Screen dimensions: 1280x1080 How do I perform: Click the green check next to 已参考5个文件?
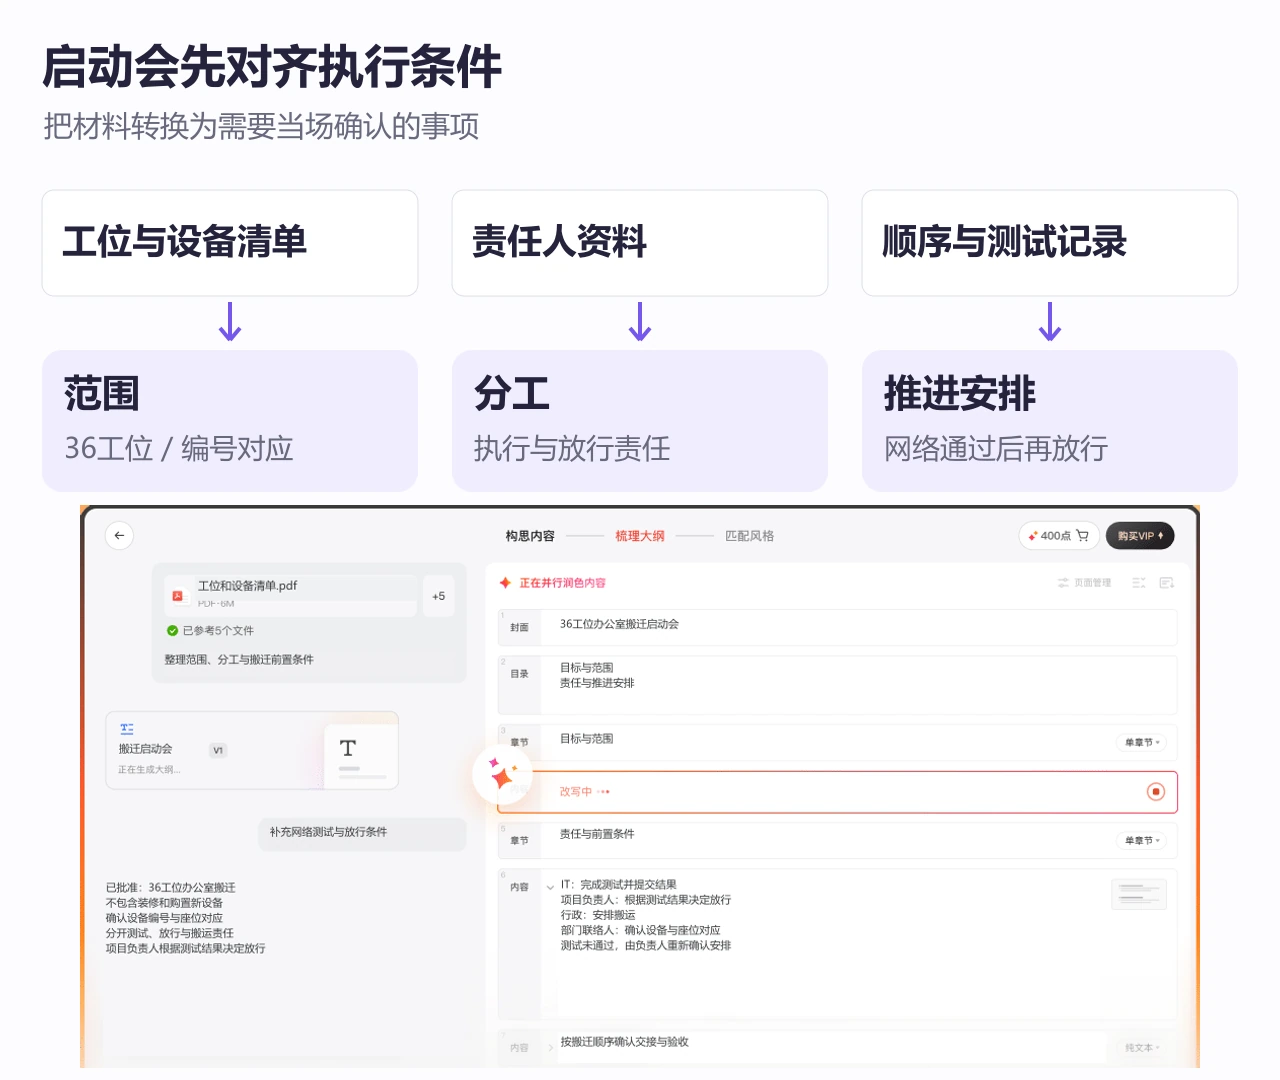[x=172, y=631]
